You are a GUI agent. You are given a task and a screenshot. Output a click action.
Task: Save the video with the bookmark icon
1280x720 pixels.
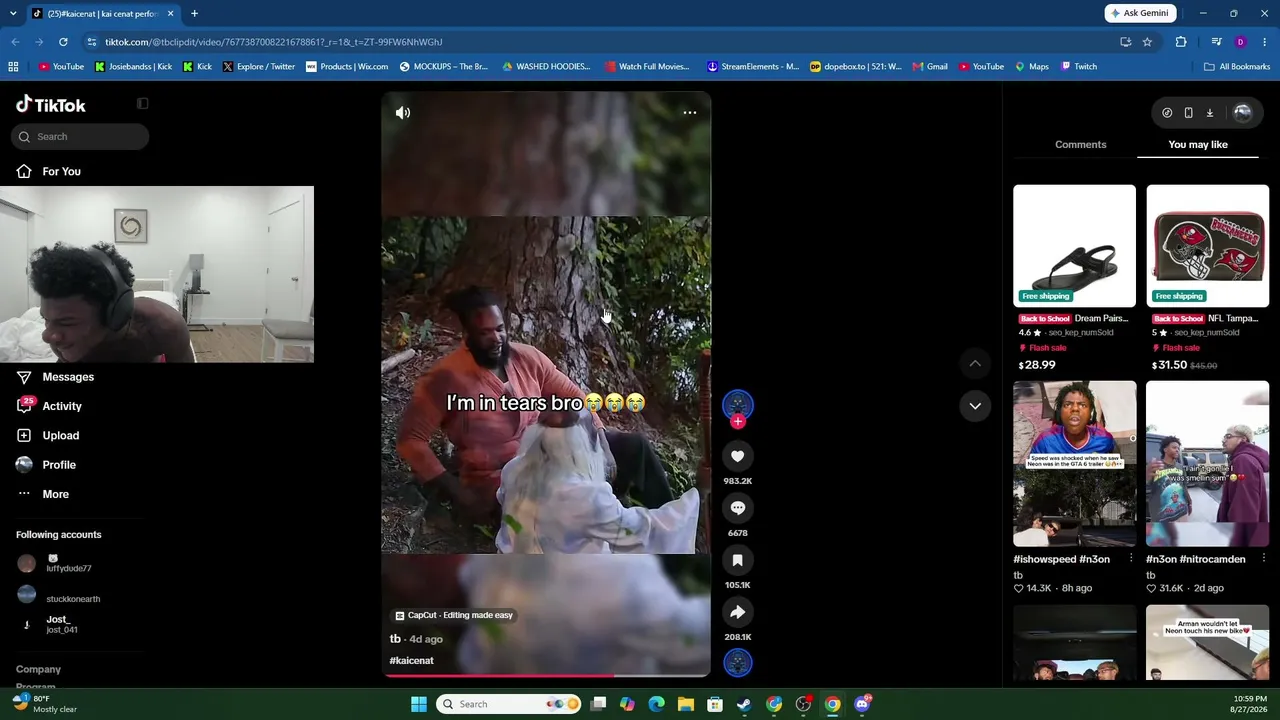[x=738, y=560]
